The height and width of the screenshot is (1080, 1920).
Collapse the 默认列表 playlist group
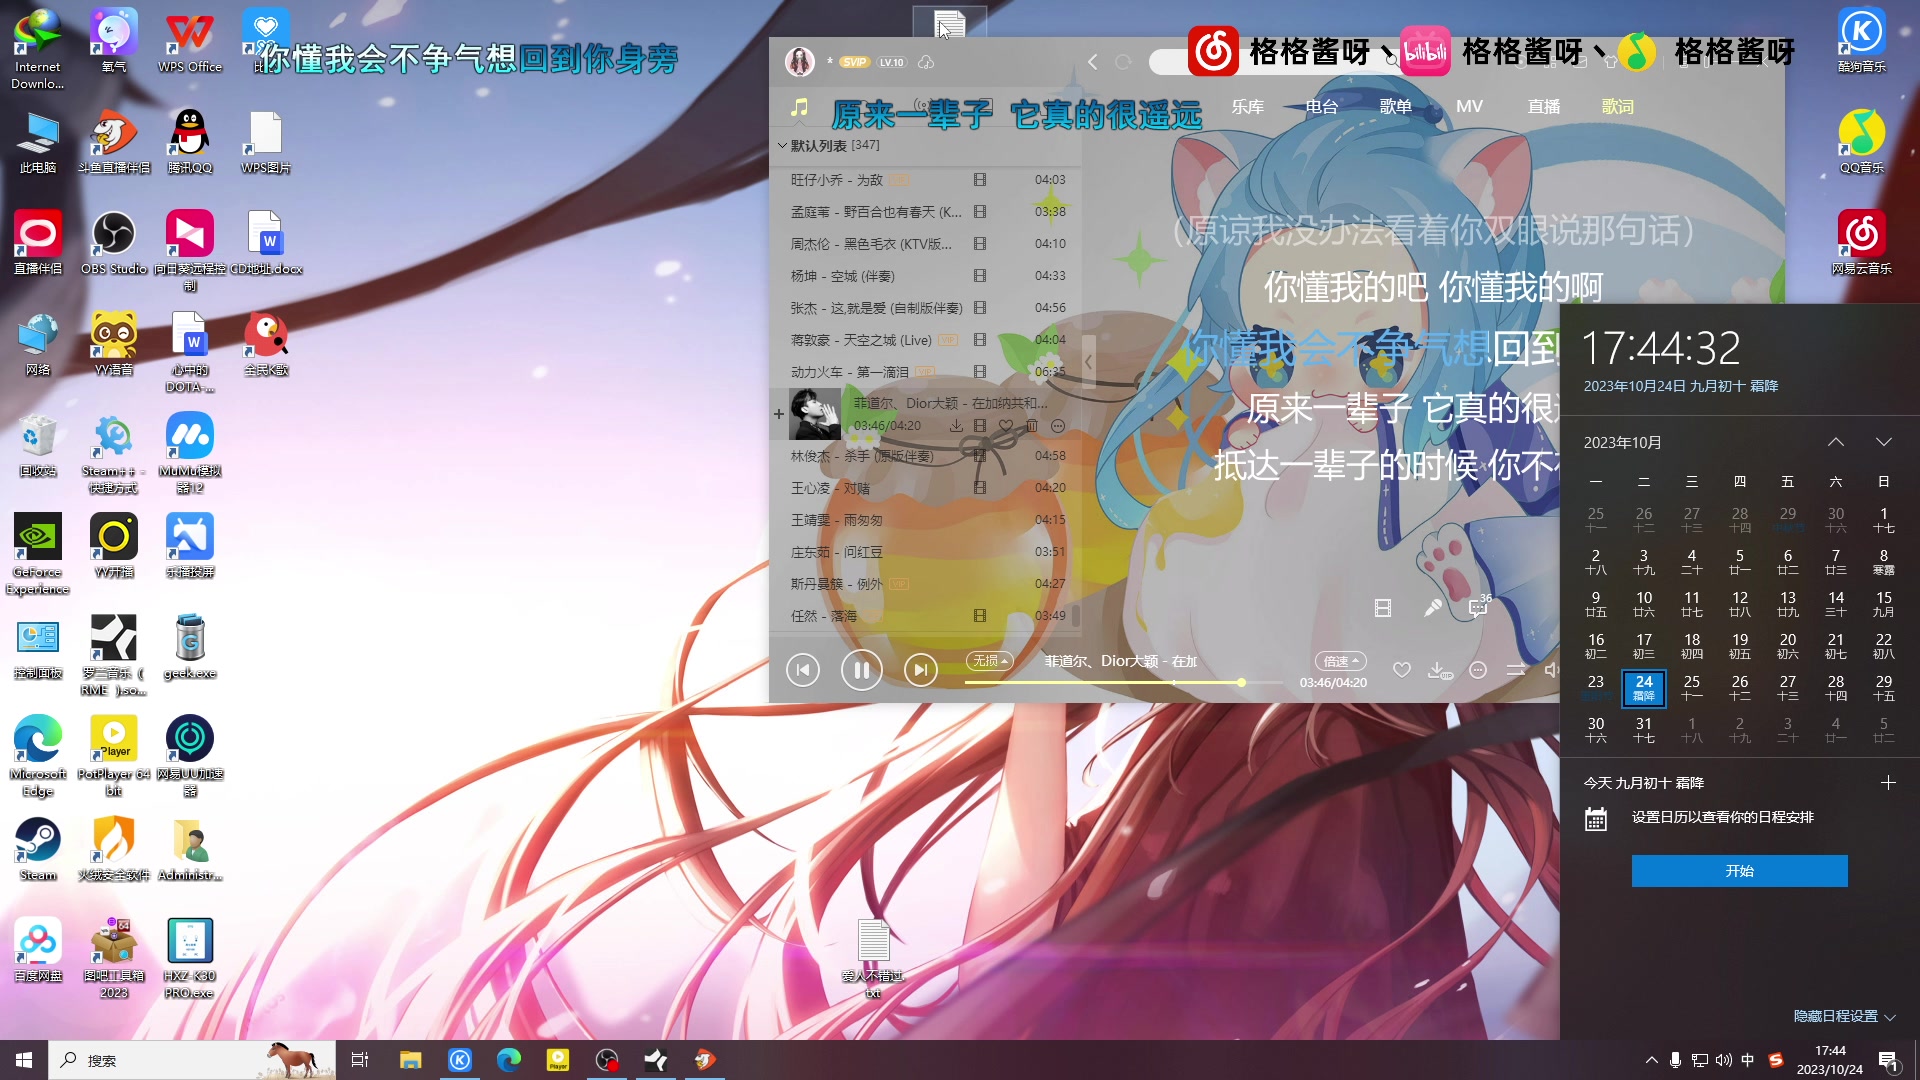point(782,145)
